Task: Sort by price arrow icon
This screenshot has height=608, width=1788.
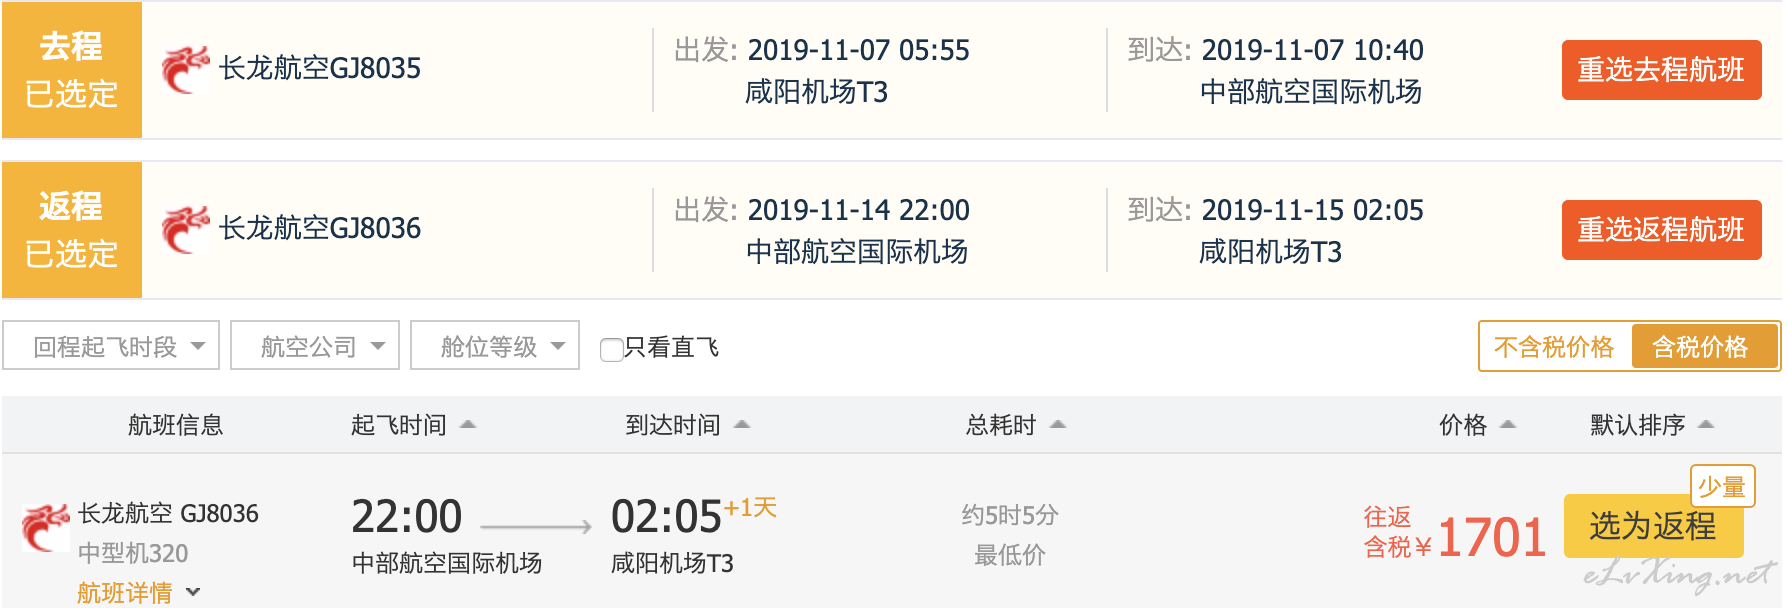Action: (x=1508, y=425)
